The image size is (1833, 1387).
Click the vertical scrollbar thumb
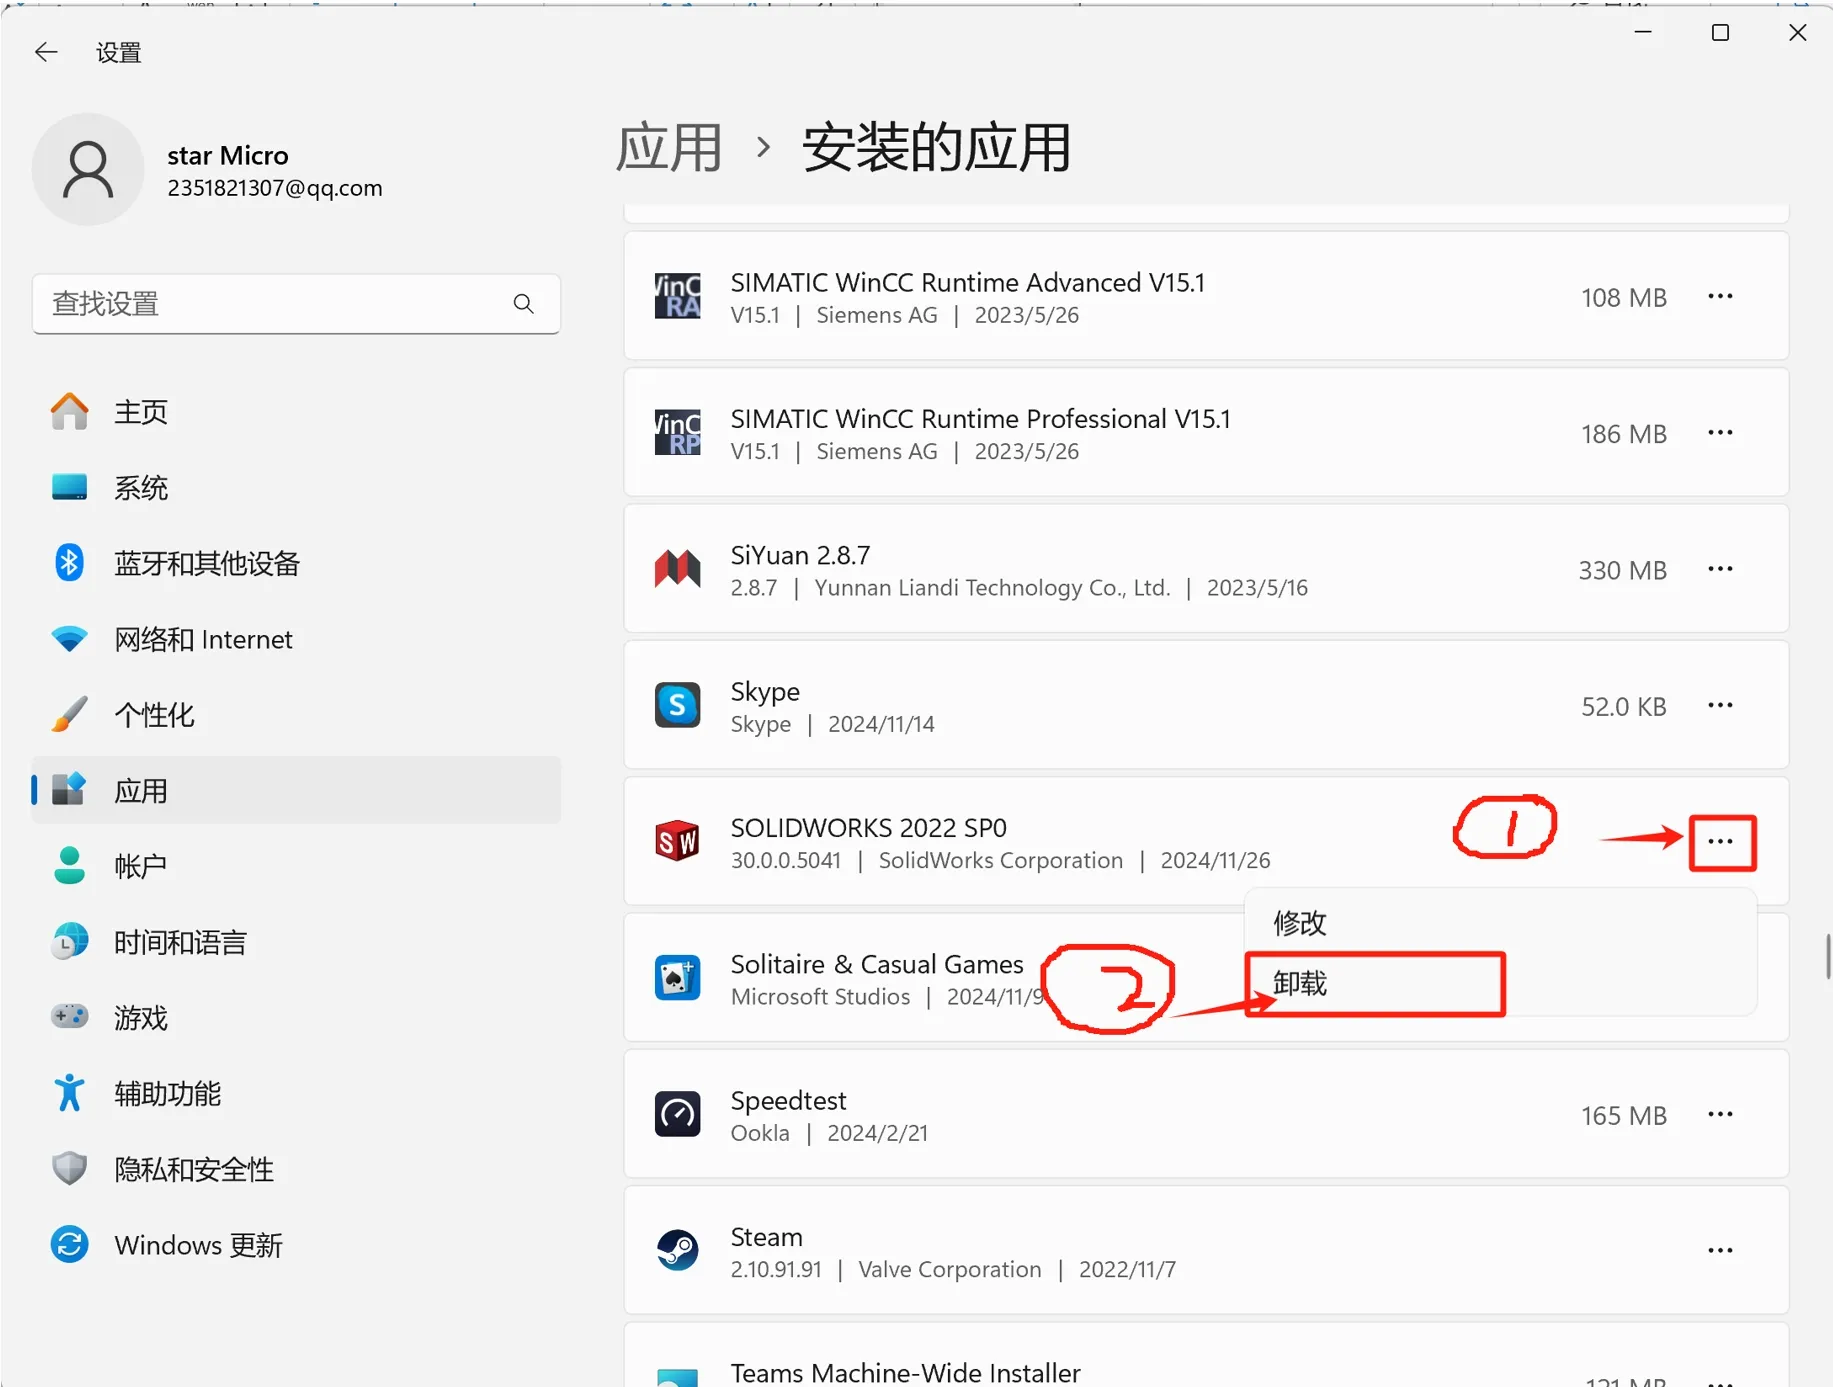[x=1828, y=957]
